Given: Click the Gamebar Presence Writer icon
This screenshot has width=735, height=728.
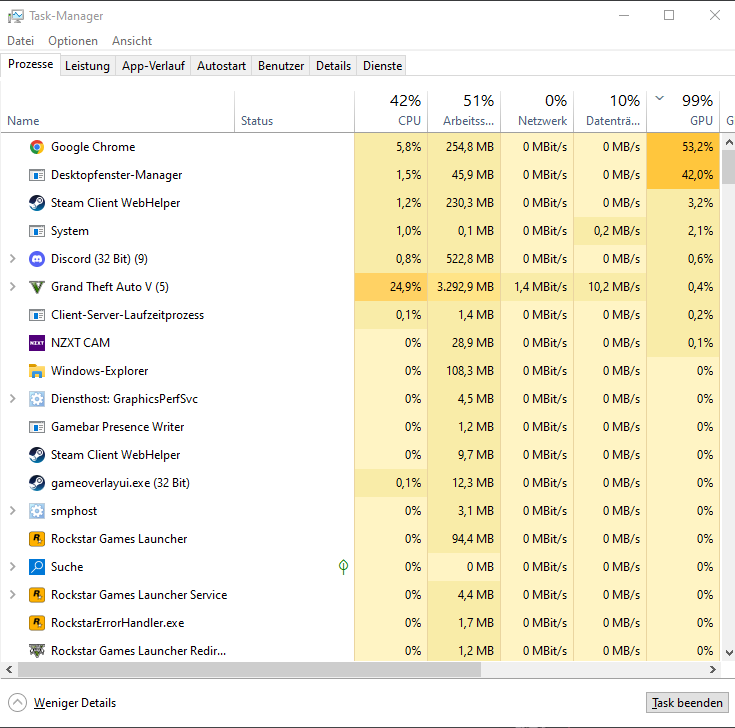Looking at the screenshot, I should pos(37,427).
